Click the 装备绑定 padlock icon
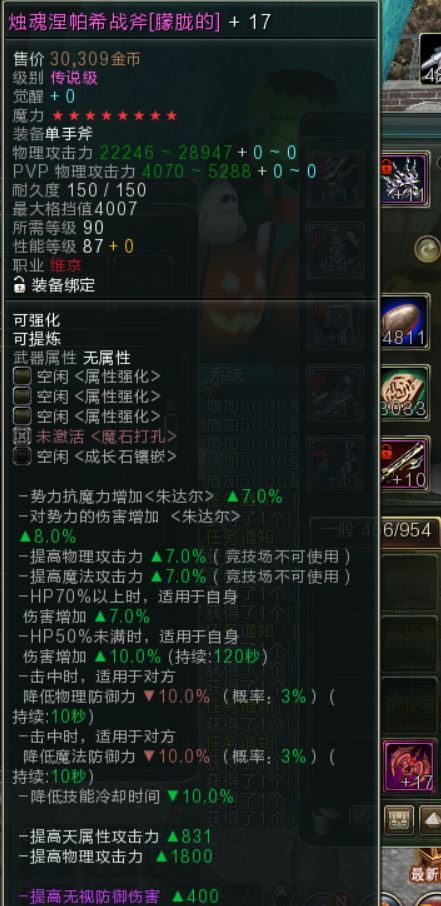The height and width of the screenshot is (906, 441). pyautogui.click(x=20, y=285)
